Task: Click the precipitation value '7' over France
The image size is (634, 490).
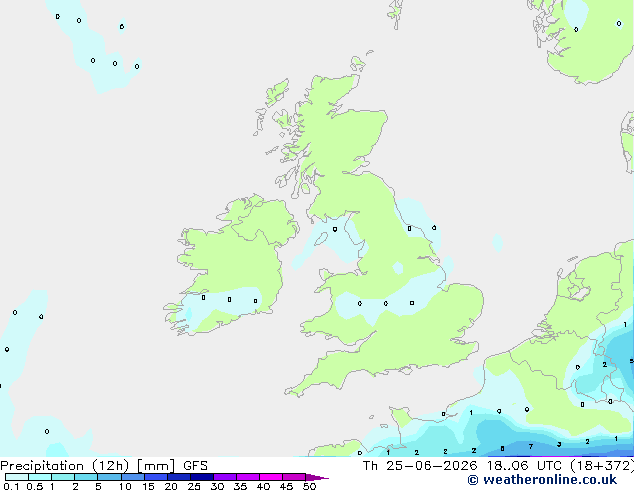Action: [531, 446]
